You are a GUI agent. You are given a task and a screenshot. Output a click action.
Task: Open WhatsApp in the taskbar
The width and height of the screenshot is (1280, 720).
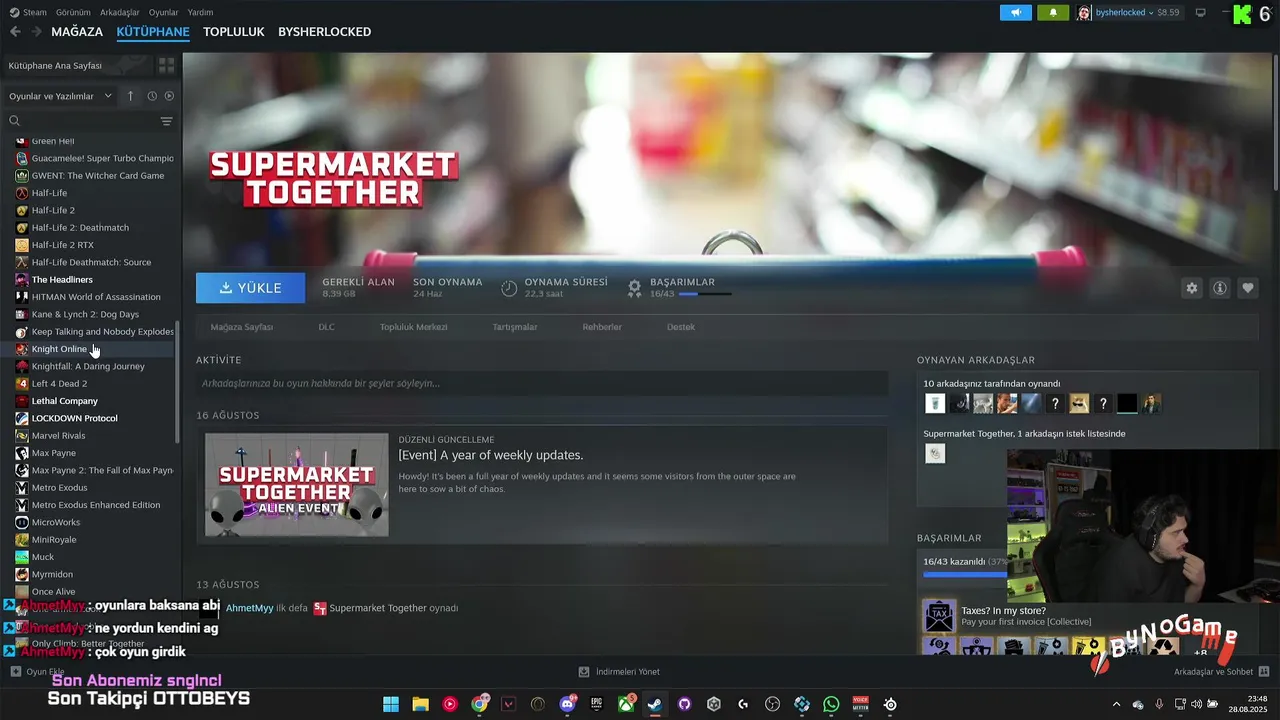pos(831,704)
